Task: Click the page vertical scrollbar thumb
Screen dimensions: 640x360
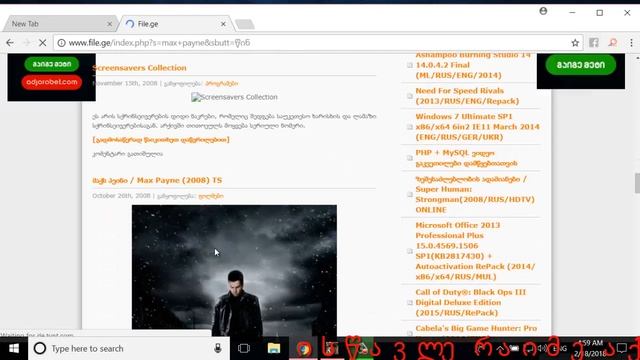Action: point(637,183)
